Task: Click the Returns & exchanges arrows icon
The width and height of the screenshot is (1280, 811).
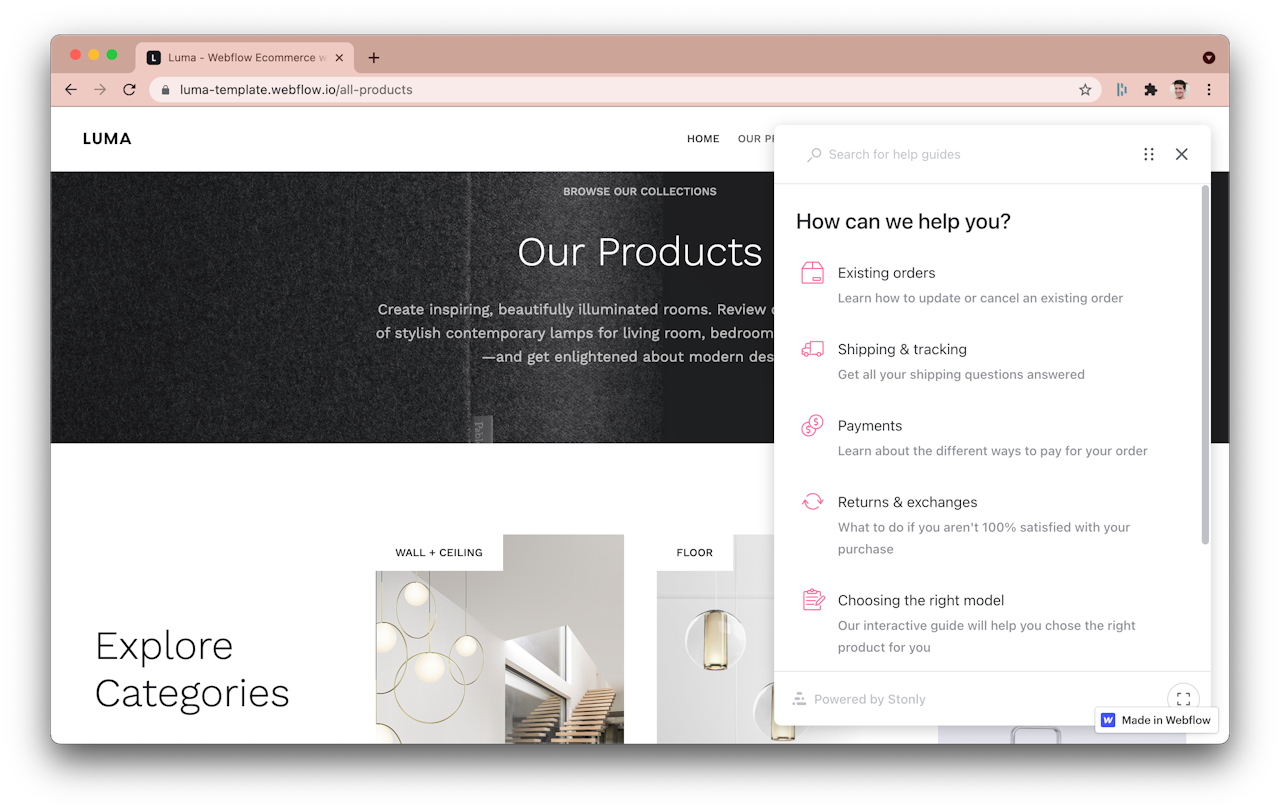Action: click(813, 502)
